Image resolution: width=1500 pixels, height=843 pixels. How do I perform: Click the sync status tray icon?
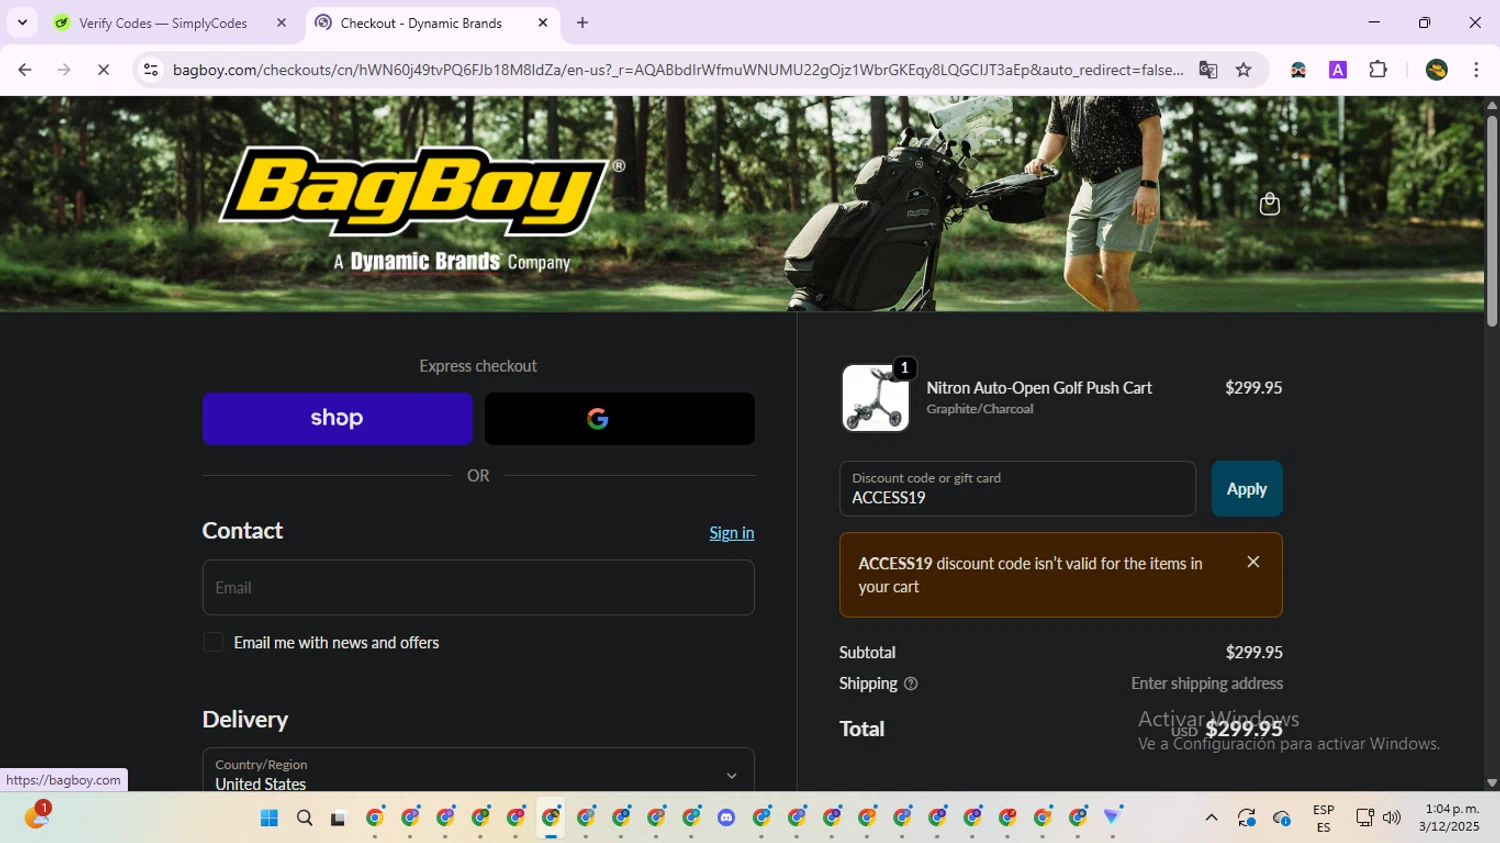click(1246, 818)
